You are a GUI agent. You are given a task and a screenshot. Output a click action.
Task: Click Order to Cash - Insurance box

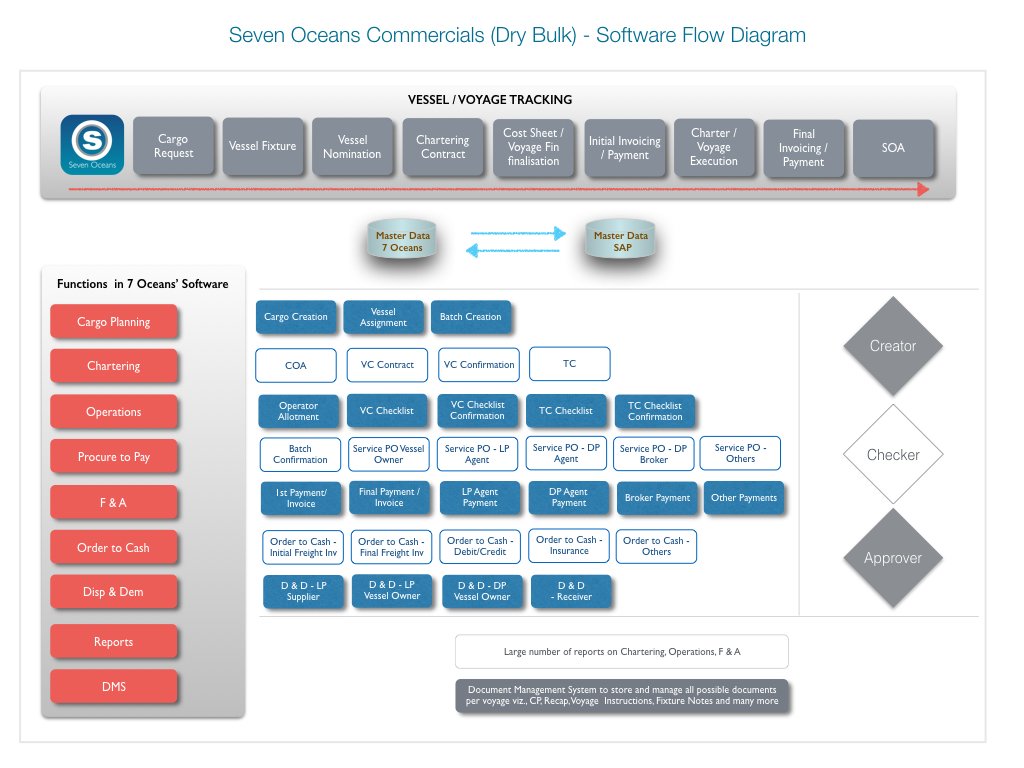tap(569, 545)
